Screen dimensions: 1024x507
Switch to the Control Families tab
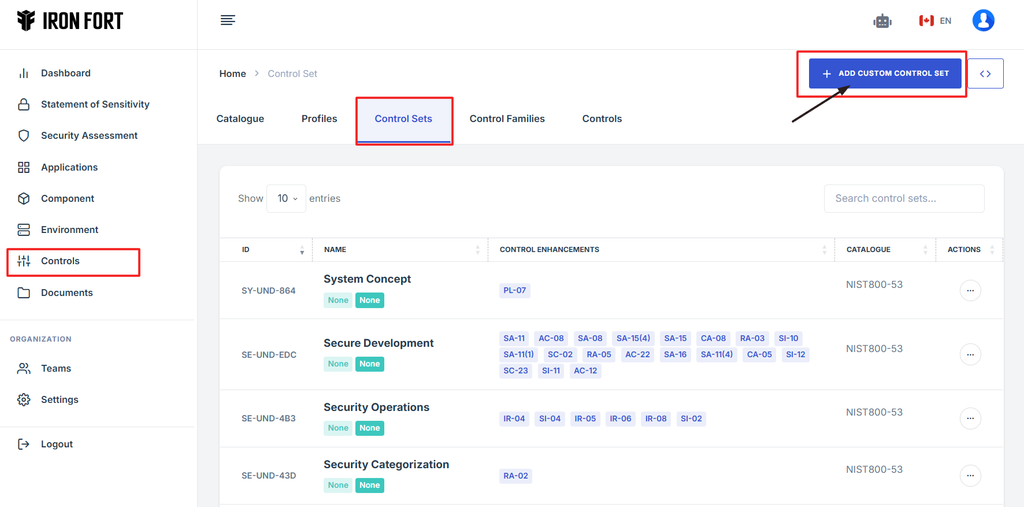coord(507,119)
